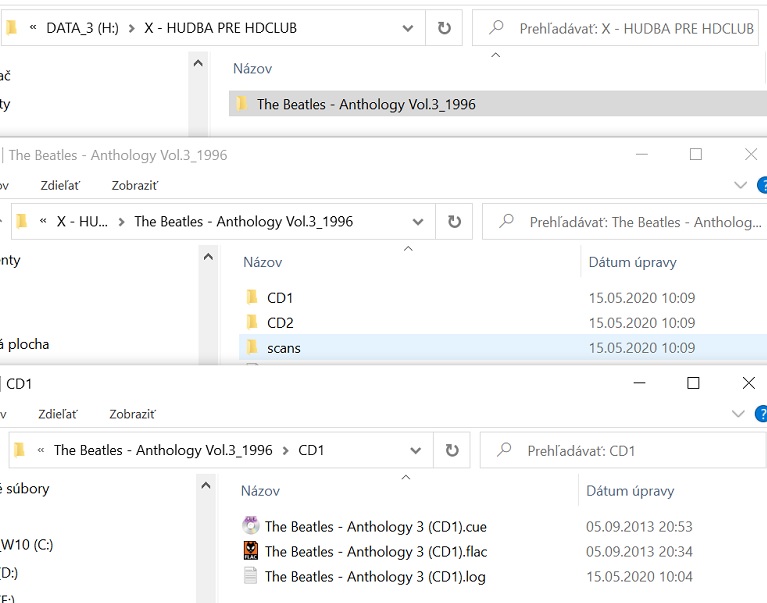Close the CD1 window
The height and width of the screenshot is (603, 767).
pos(748,383)
